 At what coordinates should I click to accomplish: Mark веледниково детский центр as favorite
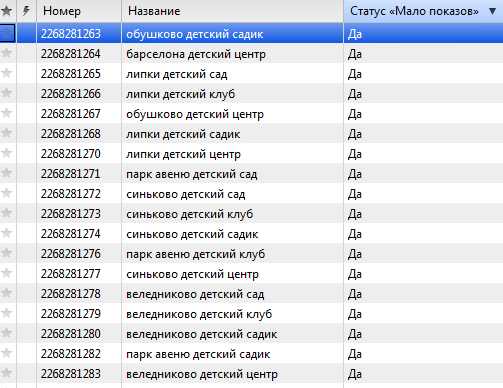[7, 373]
